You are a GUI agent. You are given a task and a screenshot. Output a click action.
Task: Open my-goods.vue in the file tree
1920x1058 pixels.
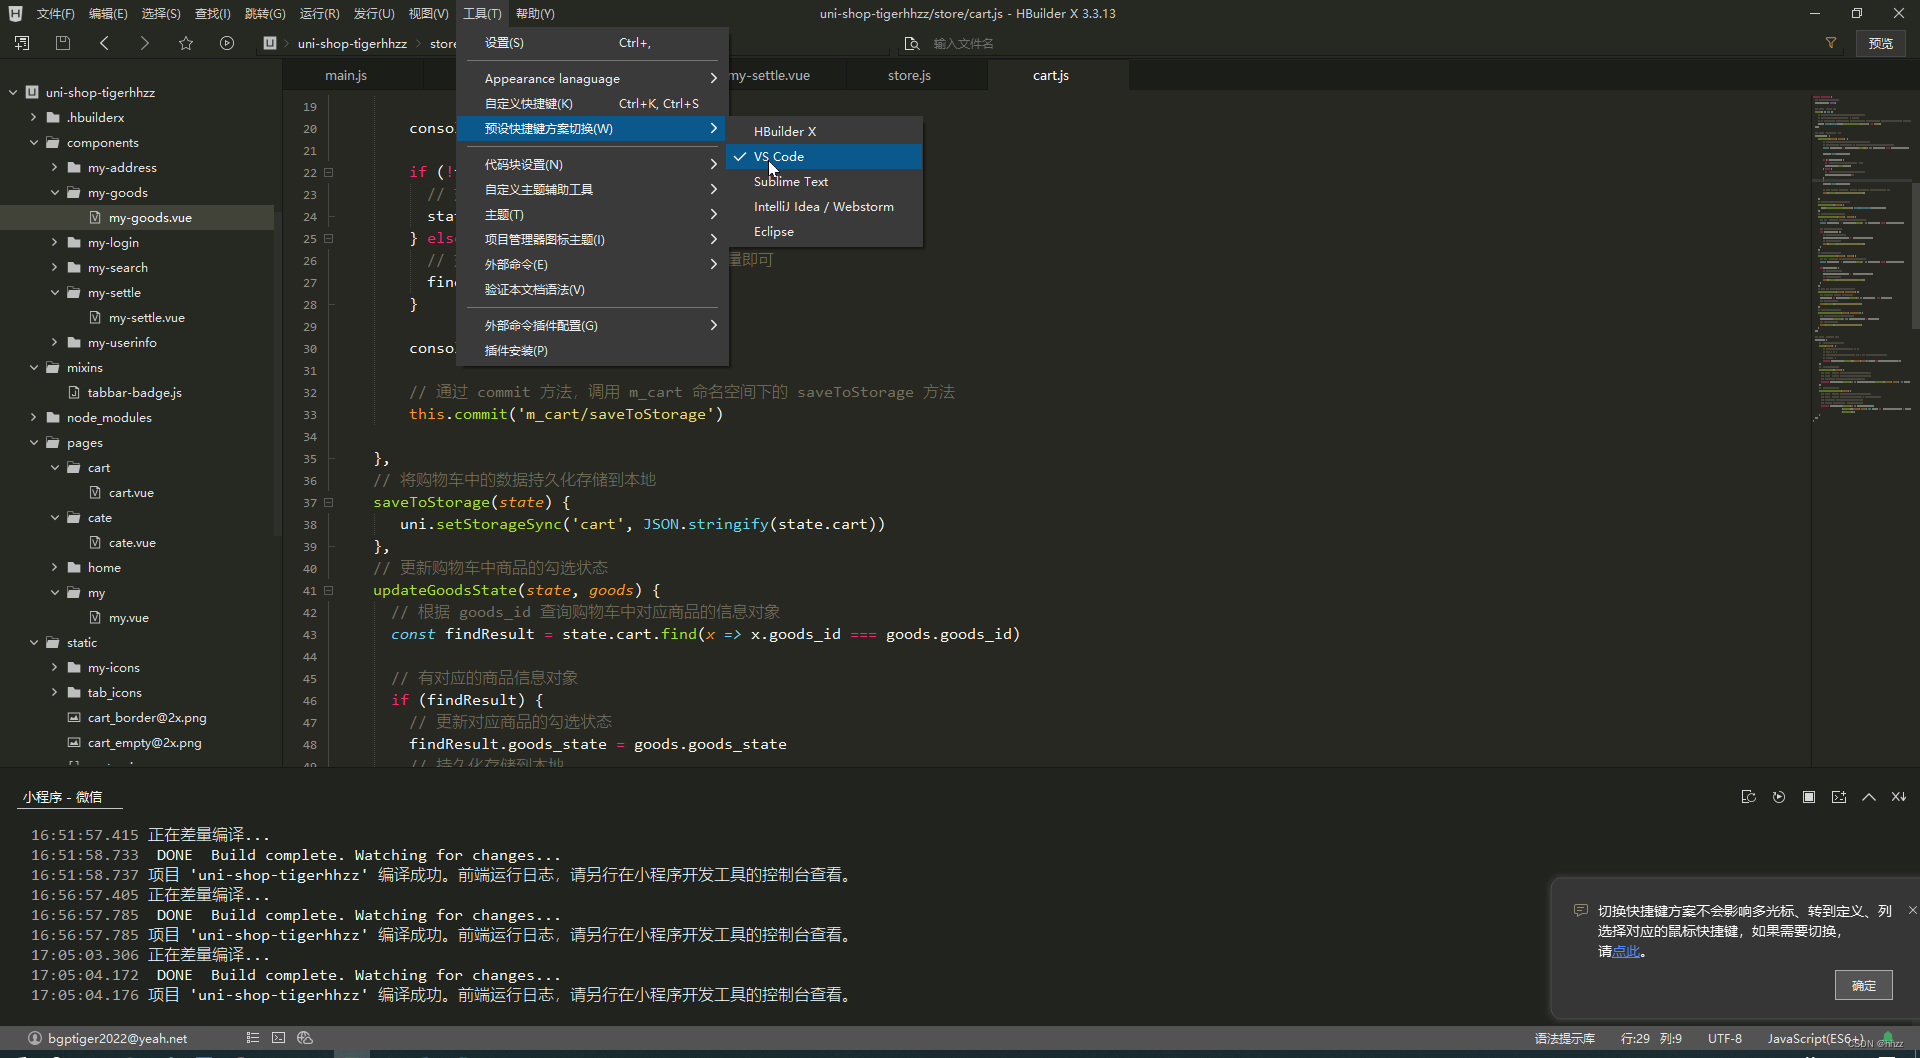coord(150,217)
